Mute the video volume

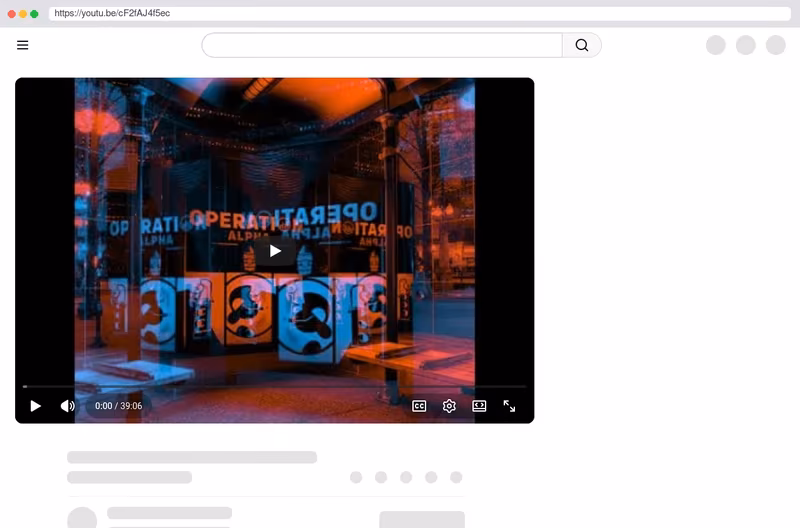point(67,406)
